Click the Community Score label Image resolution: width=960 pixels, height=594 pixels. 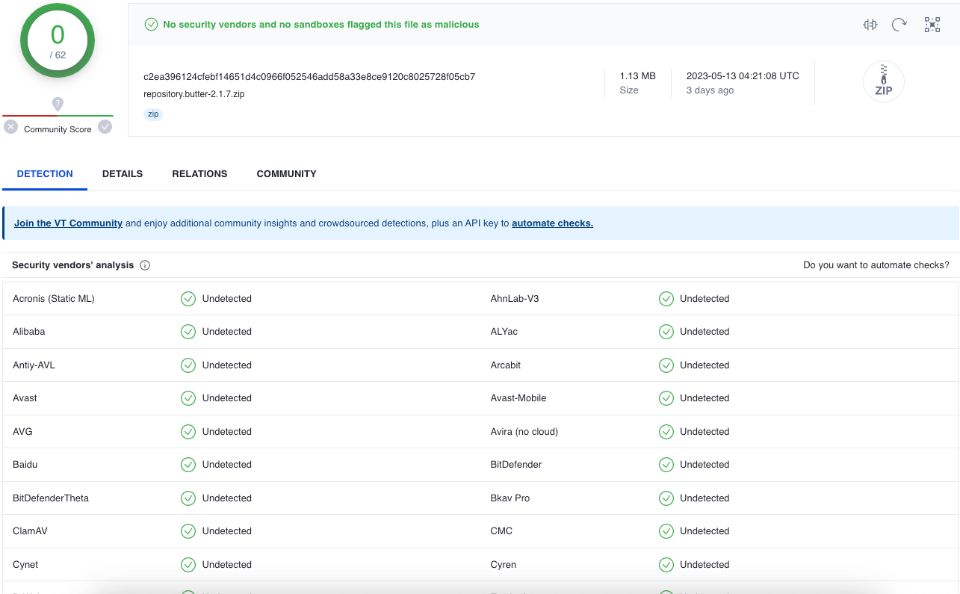pyautogui.click(x=58, y=129)
